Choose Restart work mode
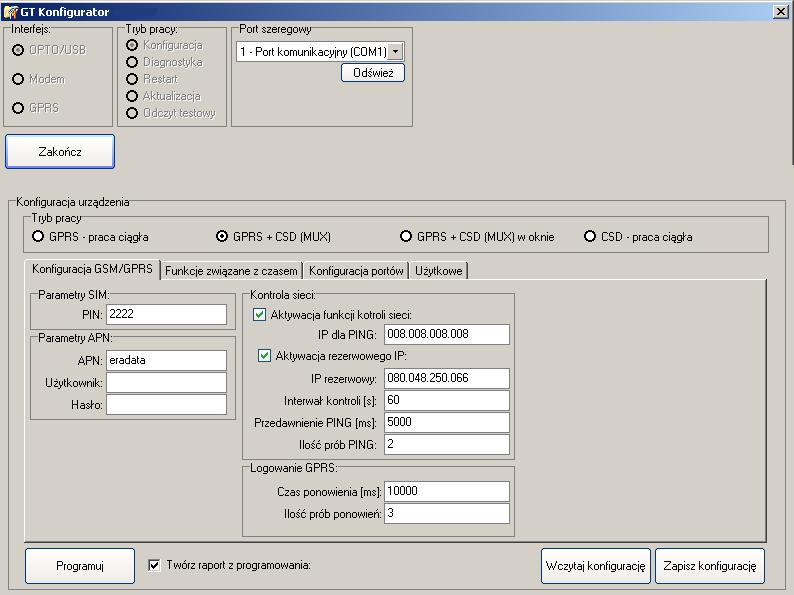Image resolution: width=794 pixels, height=595 pixels. pyautogui.click(x=132, y=79)
